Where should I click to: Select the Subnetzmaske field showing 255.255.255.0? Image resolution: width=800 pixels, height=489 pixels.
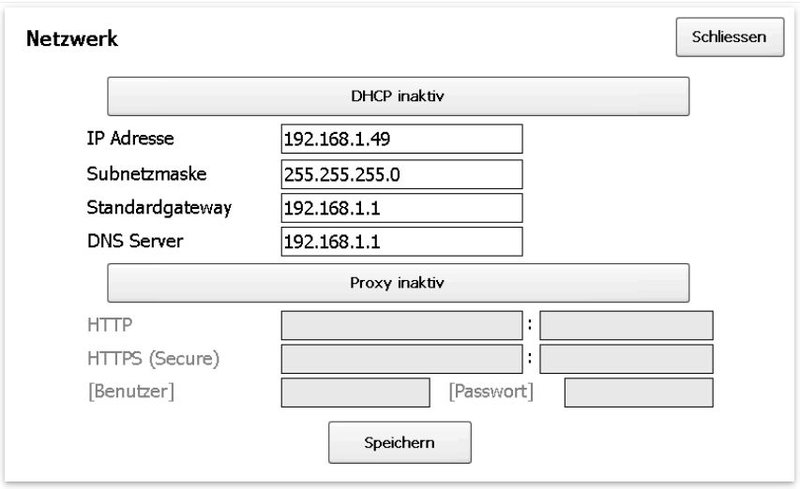pos(402,174)
